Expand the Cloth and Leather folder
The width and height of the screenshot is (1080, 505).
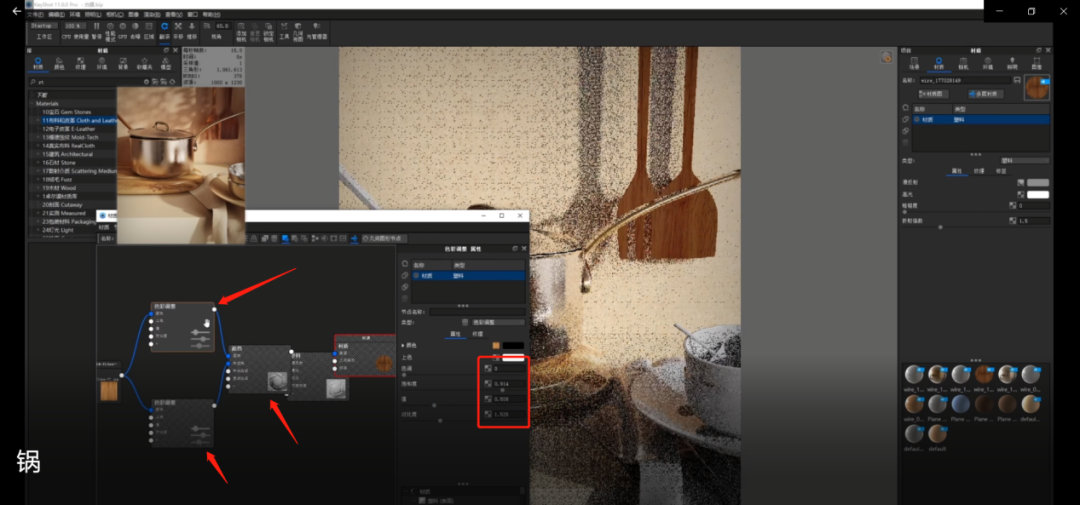pyautogui.click(x=37, y=120)
